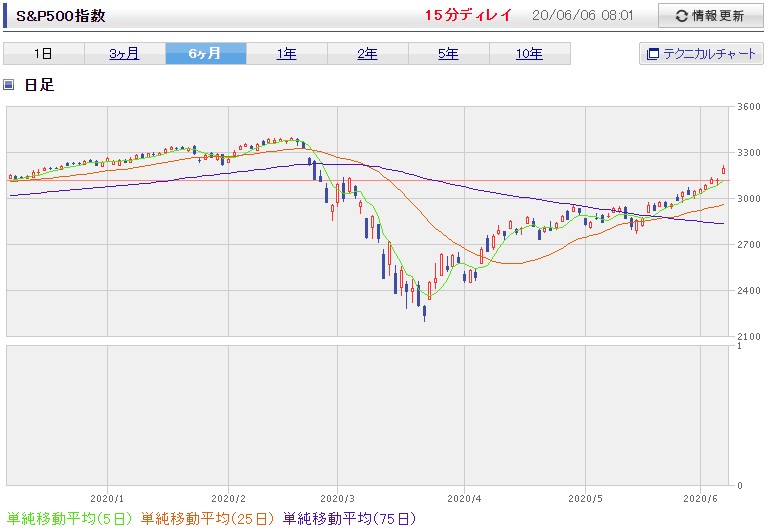Click the 2400 price axis label

(749, 291)
